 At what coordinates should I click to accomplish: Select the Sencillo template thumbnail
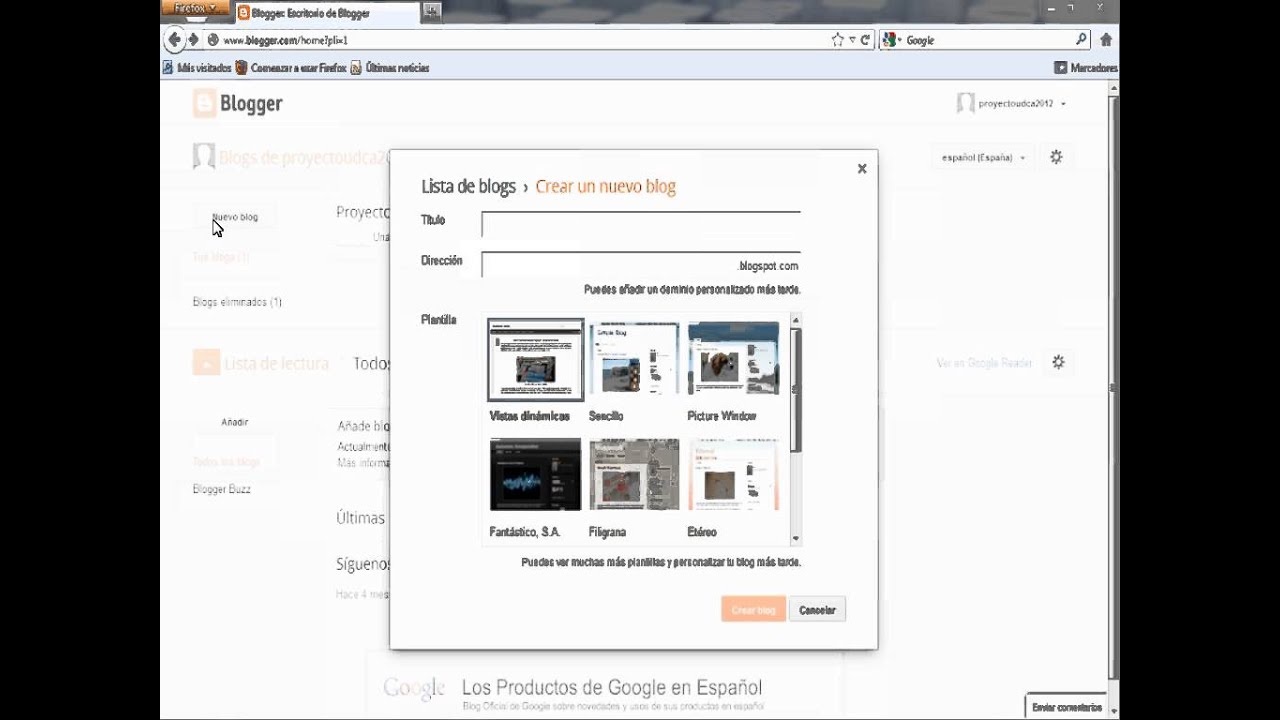634,360
